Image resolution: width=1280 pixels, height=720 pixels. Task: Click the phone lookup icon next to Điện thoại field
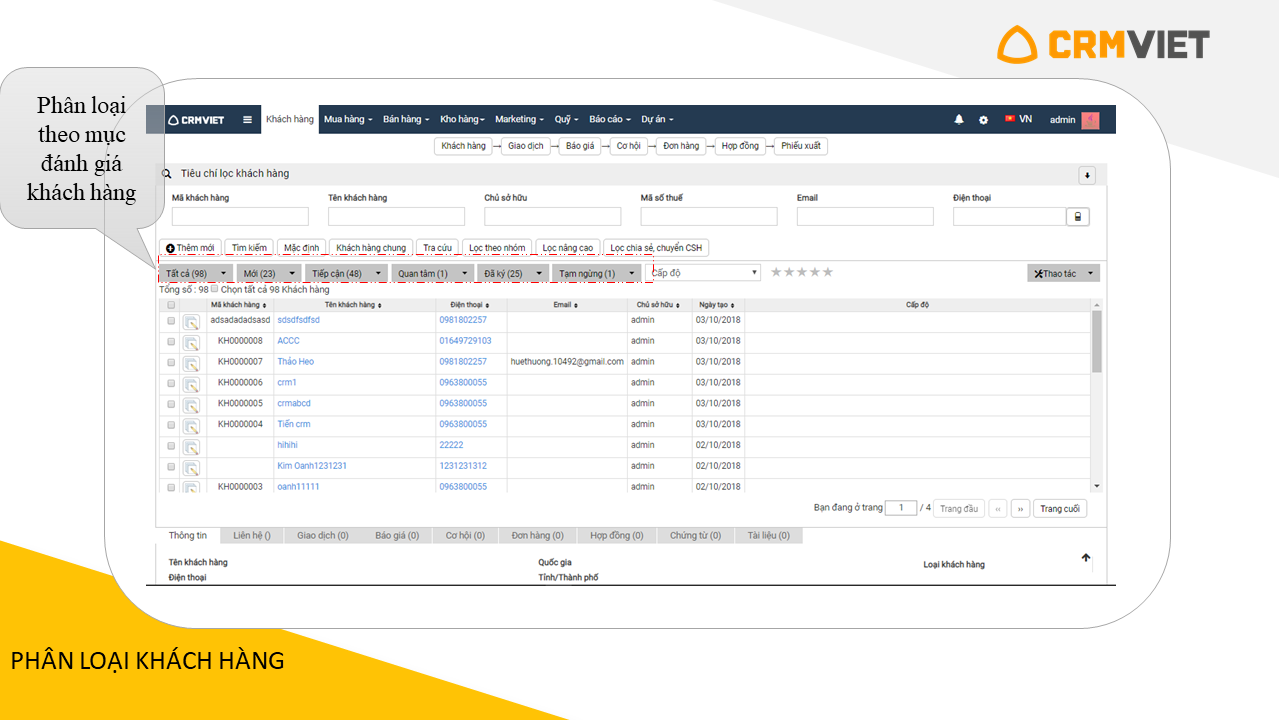pyautogui.click(x=1077, y=217)
